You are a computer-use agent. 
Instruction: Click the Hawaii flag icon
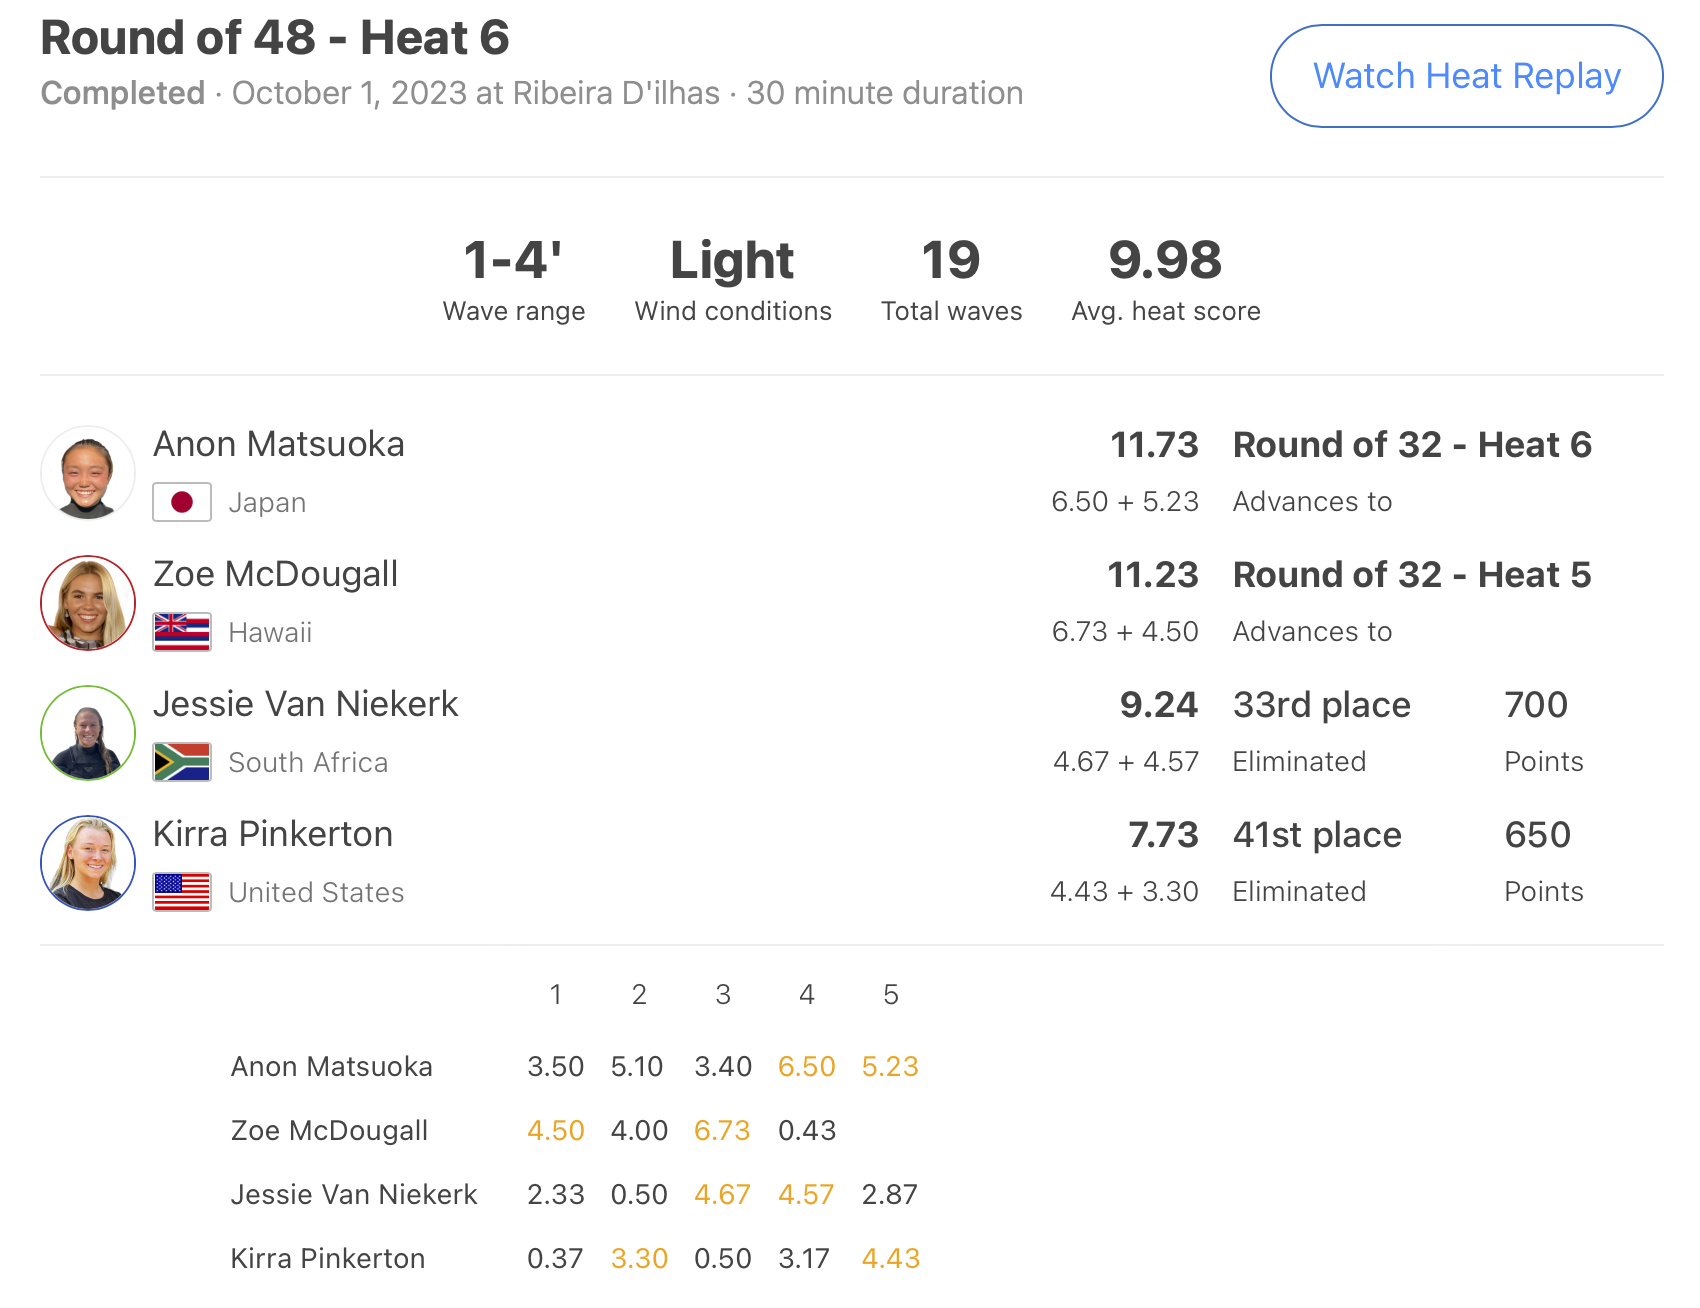click(x=182, y=632)
